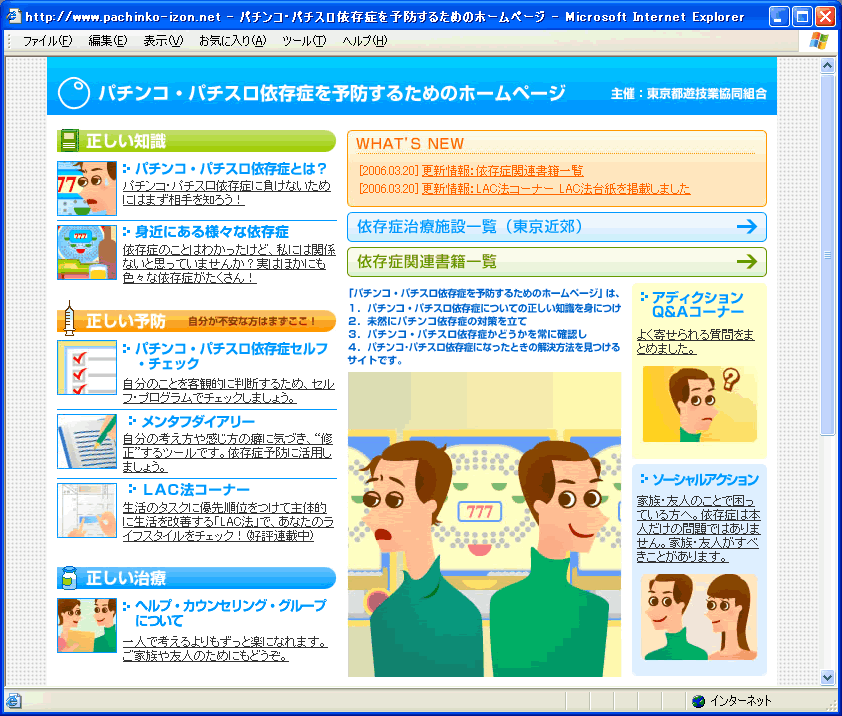Open the ファイル(F) menu

tap(47, 40)
